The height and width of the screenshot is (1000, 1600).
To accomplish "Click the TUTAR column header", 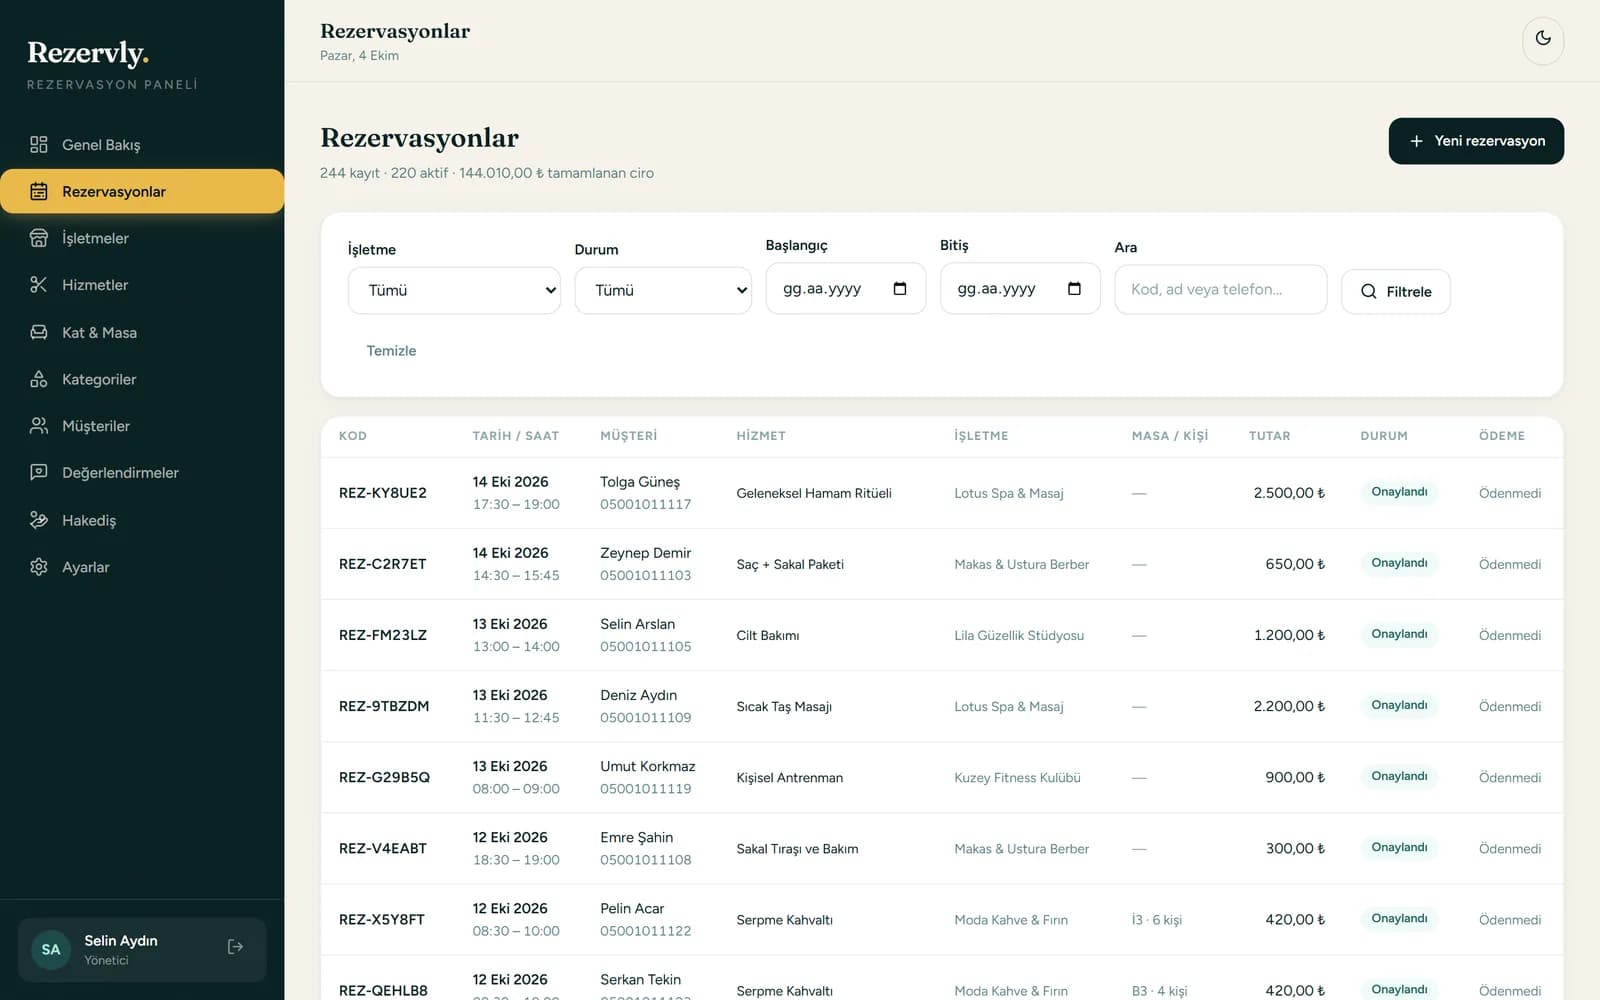I will (1269, 436).
